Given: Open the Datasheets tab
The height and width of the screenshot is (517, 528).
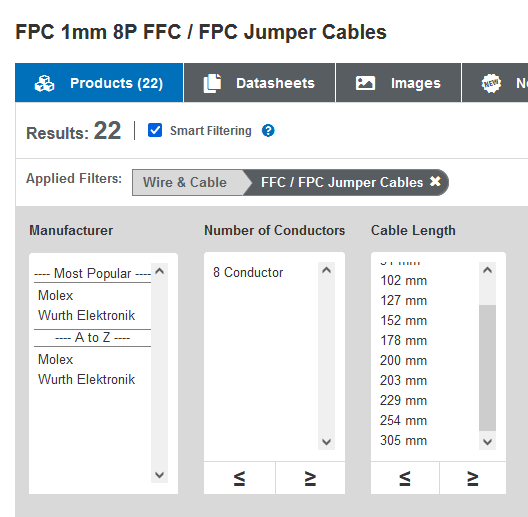Looking at the screenshot, I should click(x=259, y=83).
